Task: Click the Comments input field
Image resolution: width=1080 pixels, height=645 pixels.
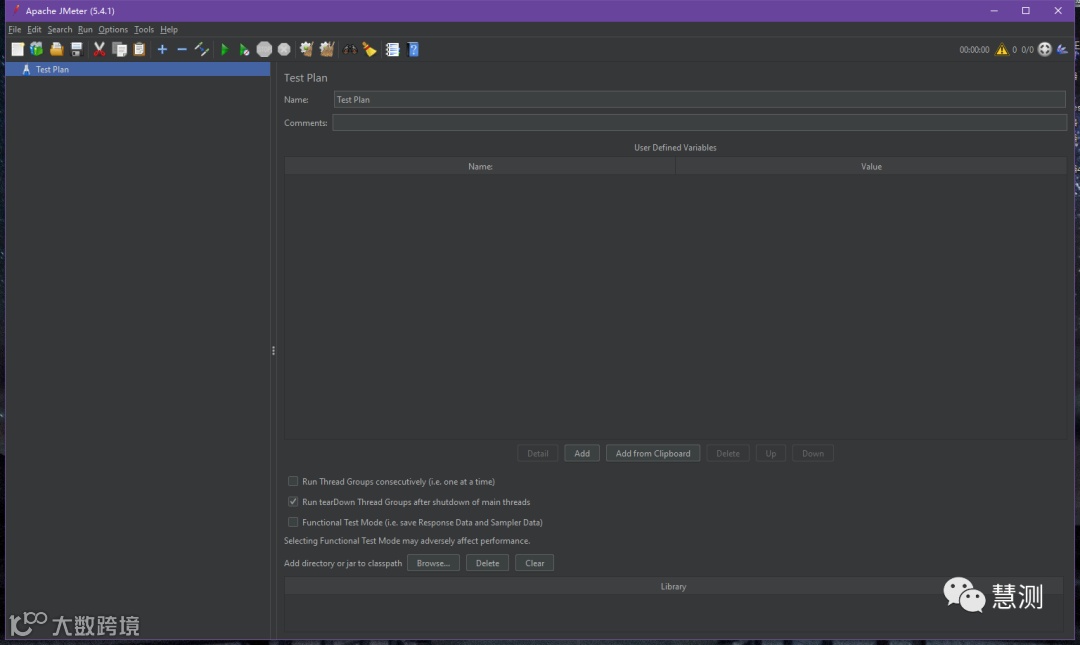Action: (x=700, y=123)
